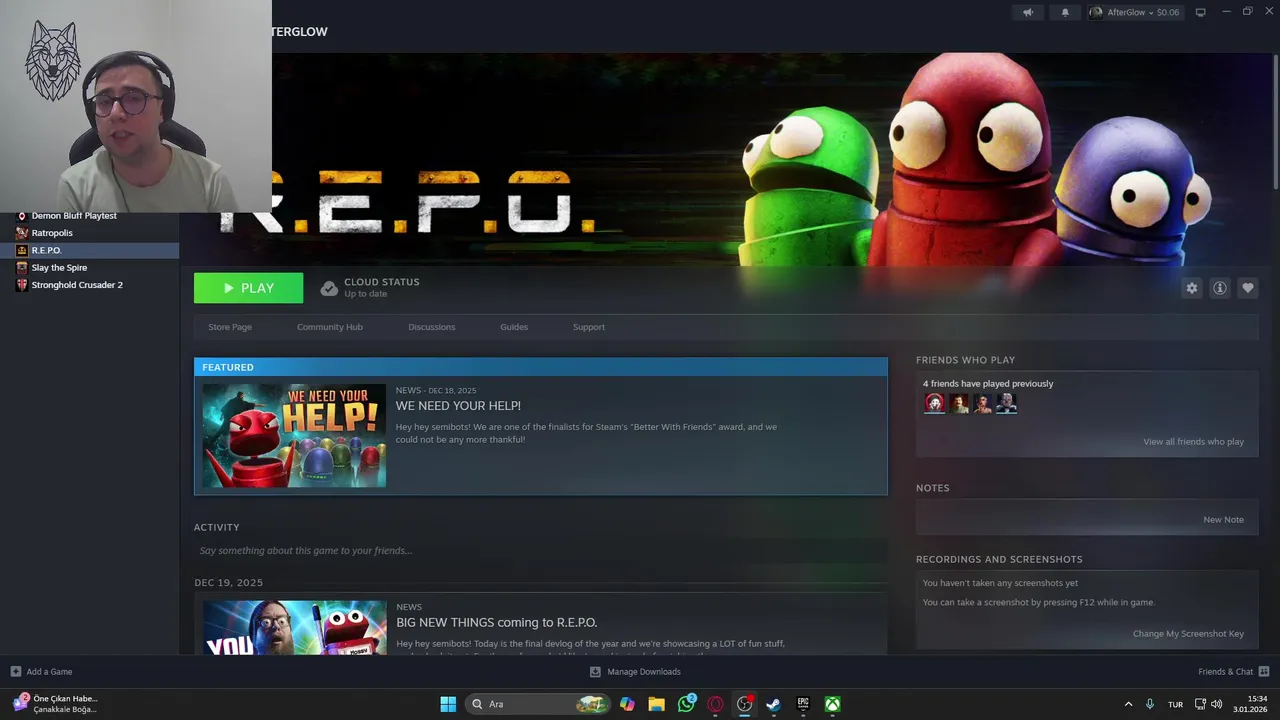Screen dimensions: 1280x720
Task: Switch to Big Picture mode monitor icon
Action: pos(1200,12)
